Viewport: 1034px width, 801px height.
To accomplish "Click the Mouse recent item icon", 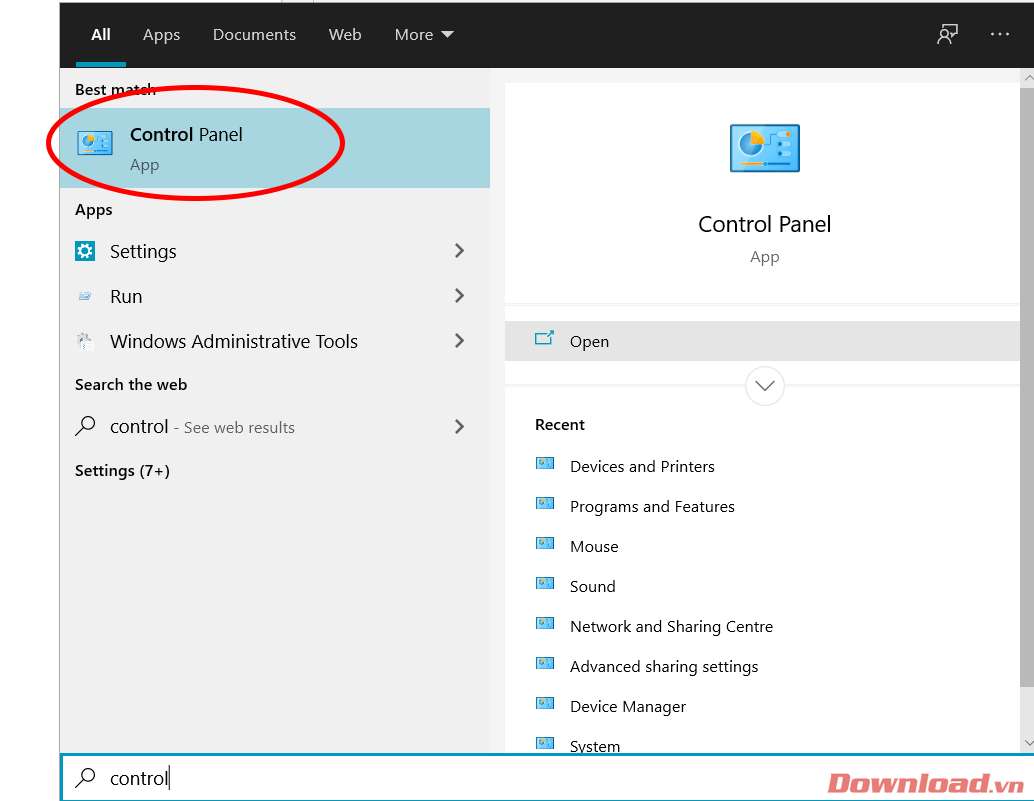I will 545,543.
